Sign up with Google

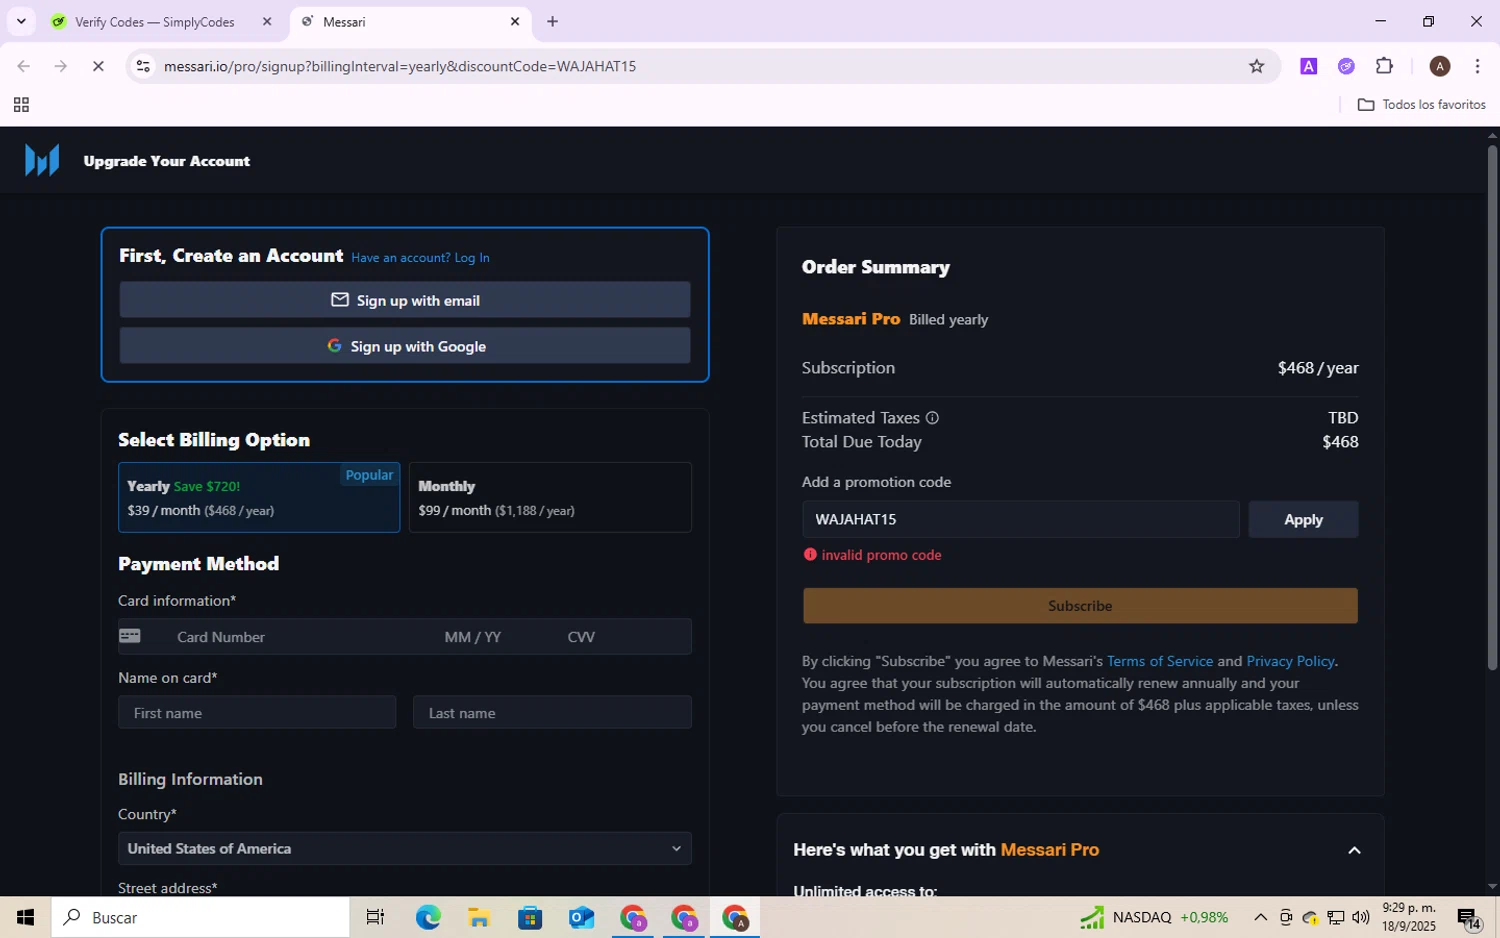pyautogui.click(x=405, y=346)
